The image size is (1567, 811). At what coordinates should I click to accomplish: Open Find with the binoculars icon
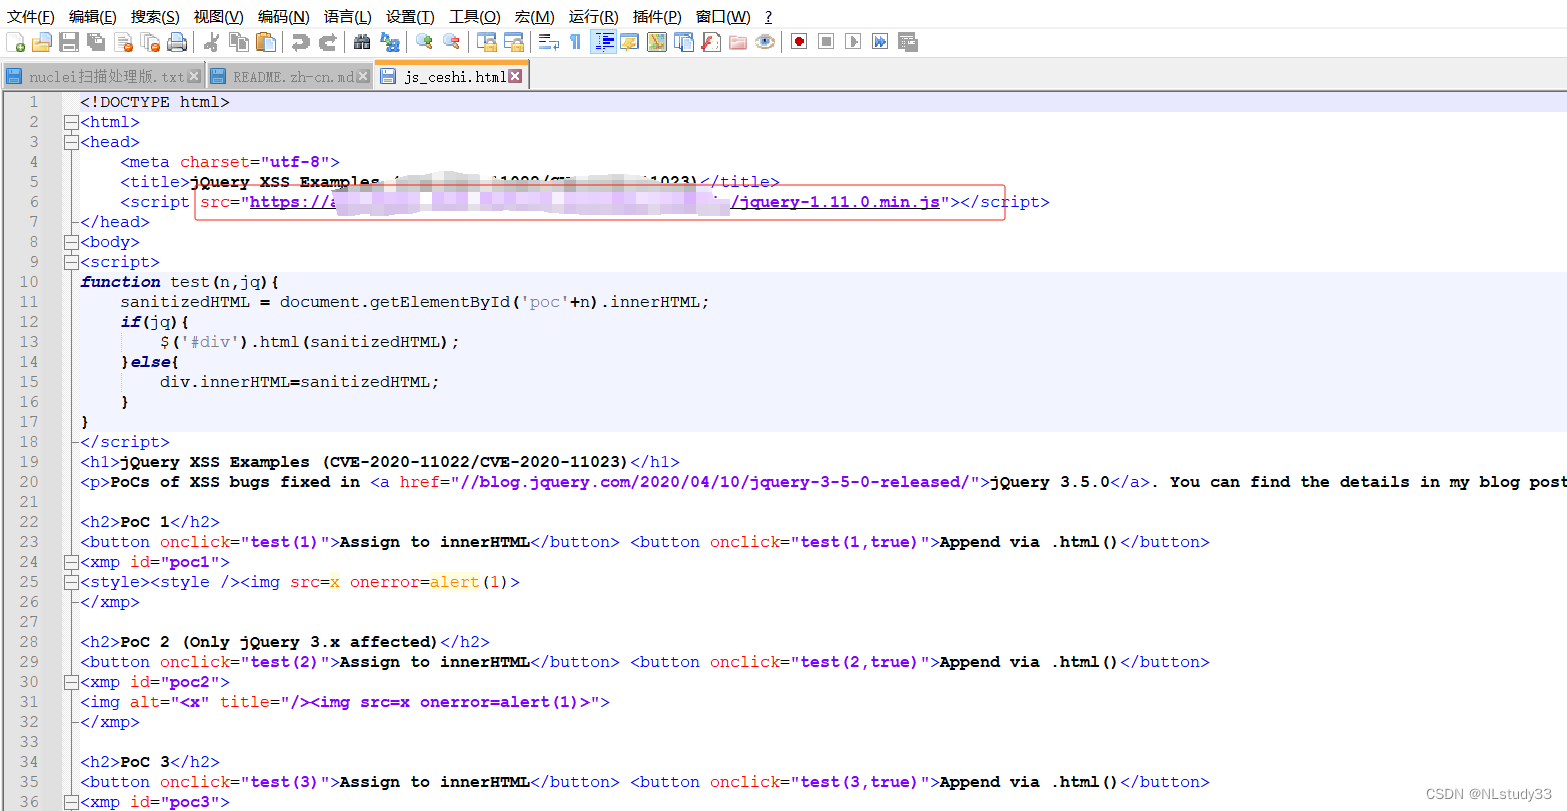coord(362,42)
